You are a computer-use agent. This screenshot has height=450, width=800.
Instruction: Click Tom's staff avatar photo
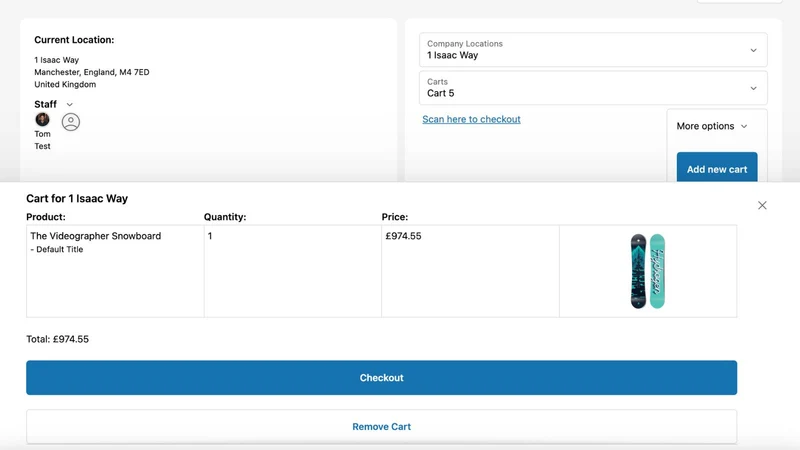(42, 119)
